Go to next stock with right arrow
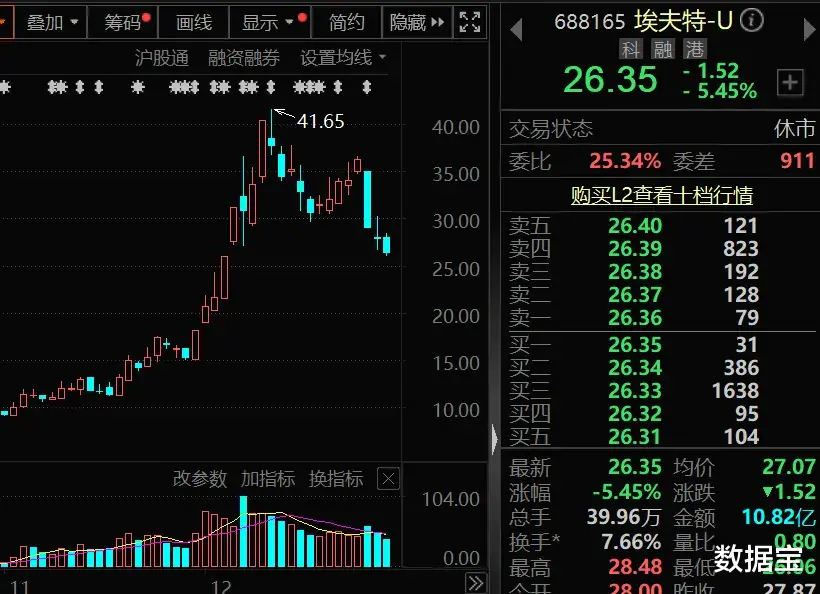The image size is (820, 594). tap(810, 29)
